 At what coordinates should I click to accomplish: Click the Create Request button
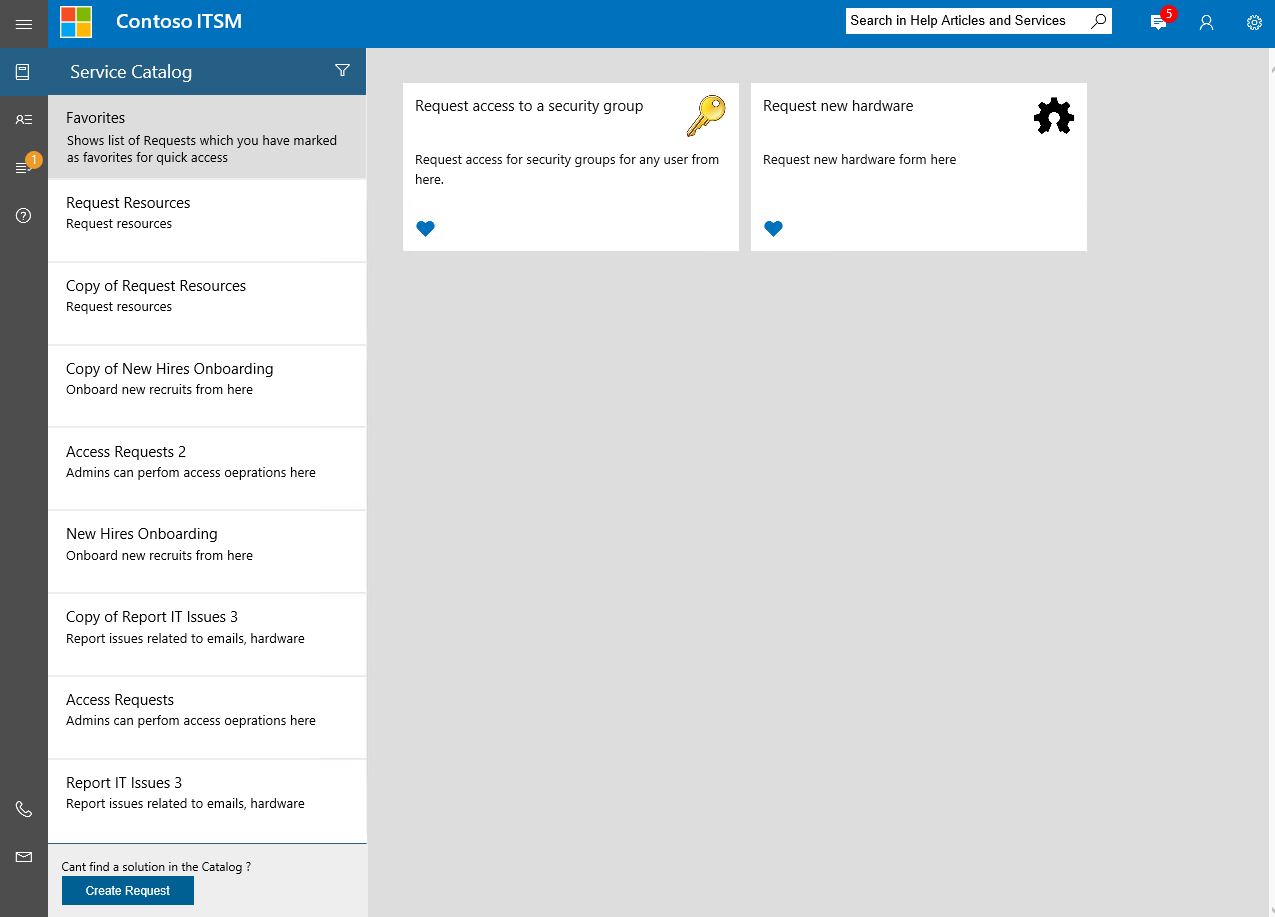click(x=128, y=890)
